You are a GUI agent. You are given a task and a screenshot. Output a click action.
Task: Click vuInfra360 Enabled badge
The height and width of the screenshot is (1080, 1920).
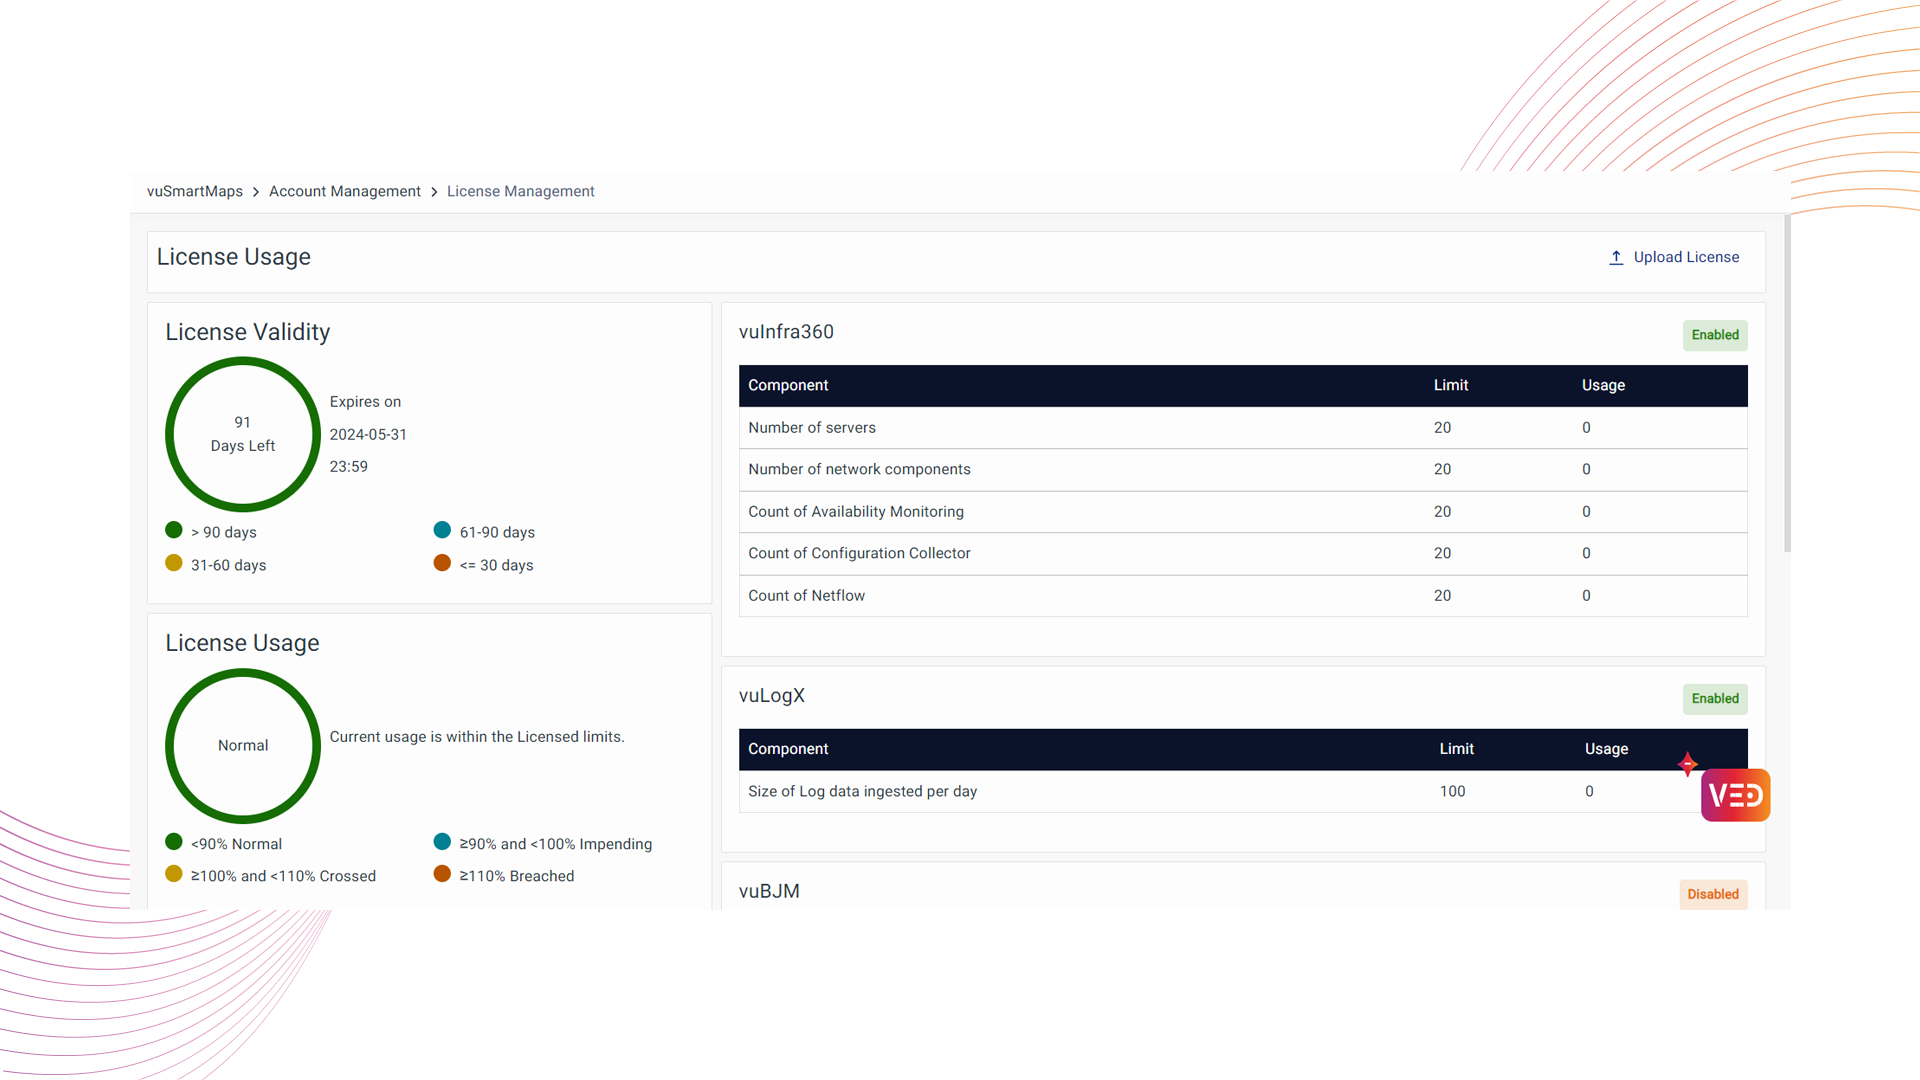1715,335
